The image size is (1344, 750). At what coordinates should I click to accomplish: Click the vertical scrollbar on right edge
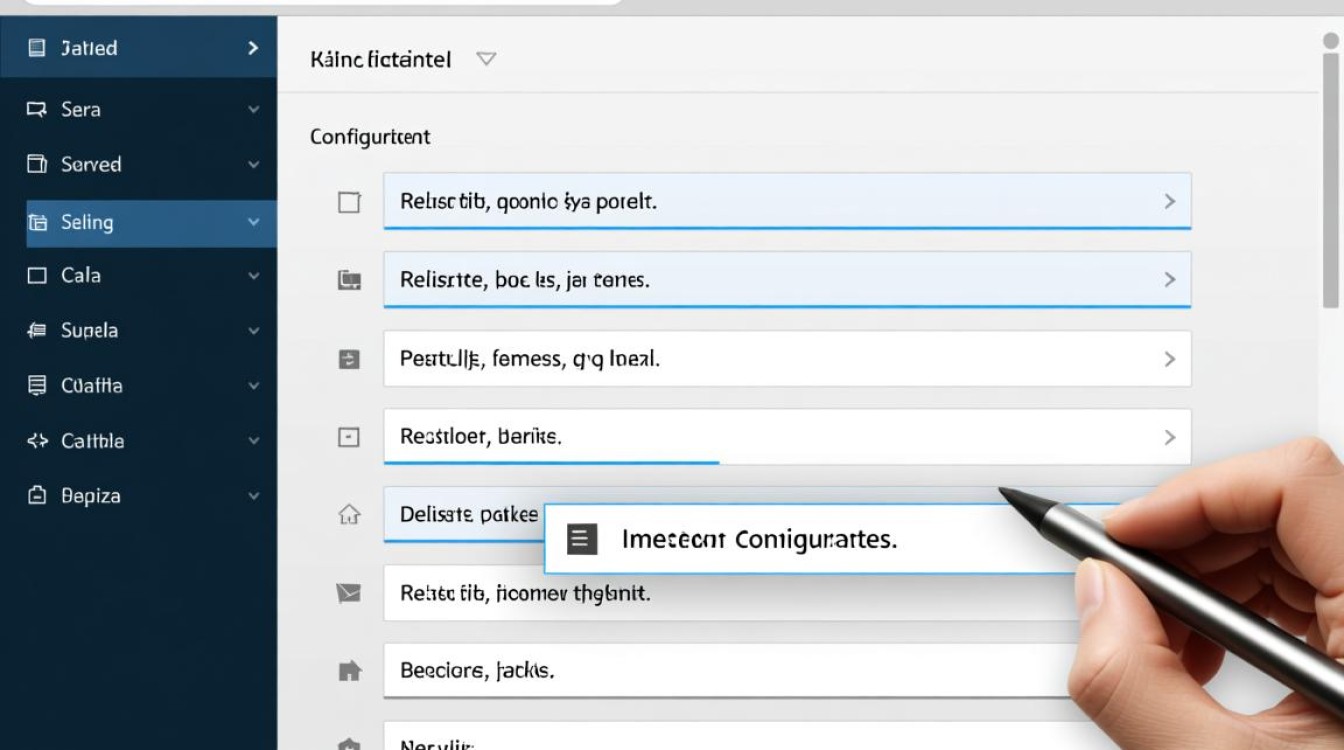click(1331, 180)
